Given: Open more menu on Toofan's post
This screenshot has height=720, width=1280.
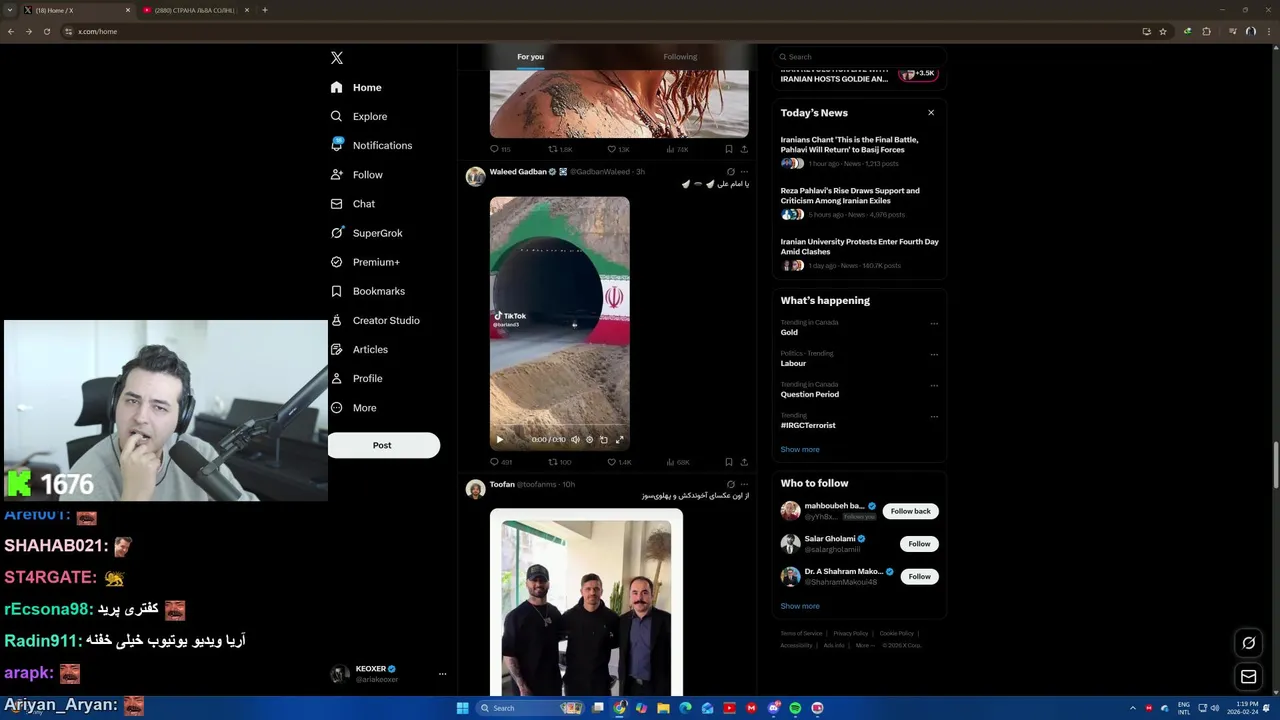Looking at the screenshot, I should point(744,484).
